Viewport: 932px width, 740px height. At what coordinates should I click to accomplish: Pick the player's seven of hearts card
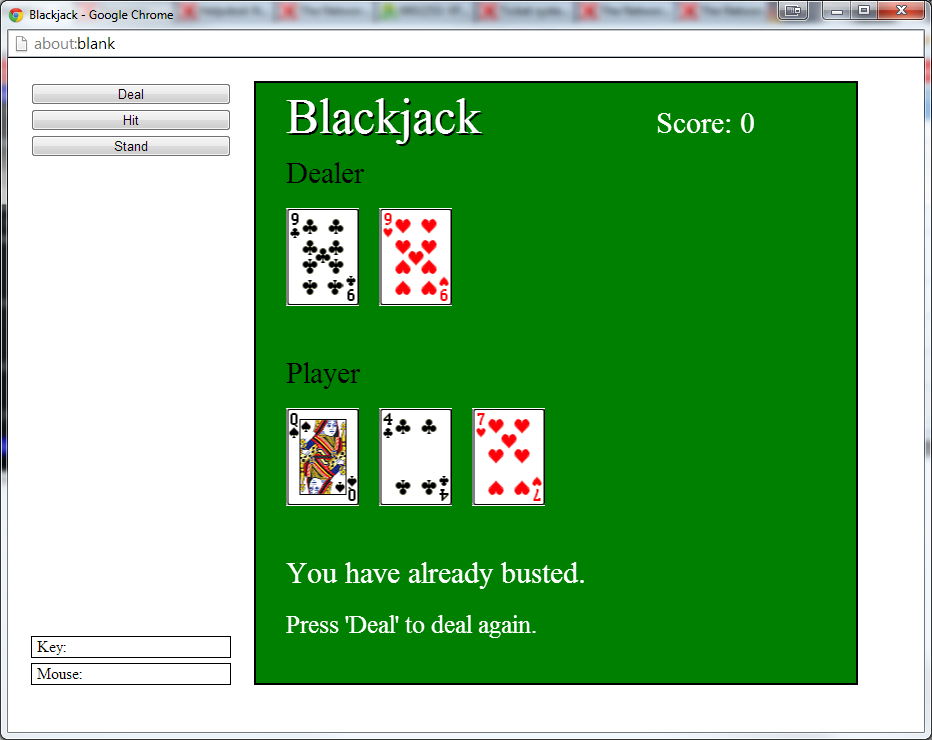tap(508, 457)
